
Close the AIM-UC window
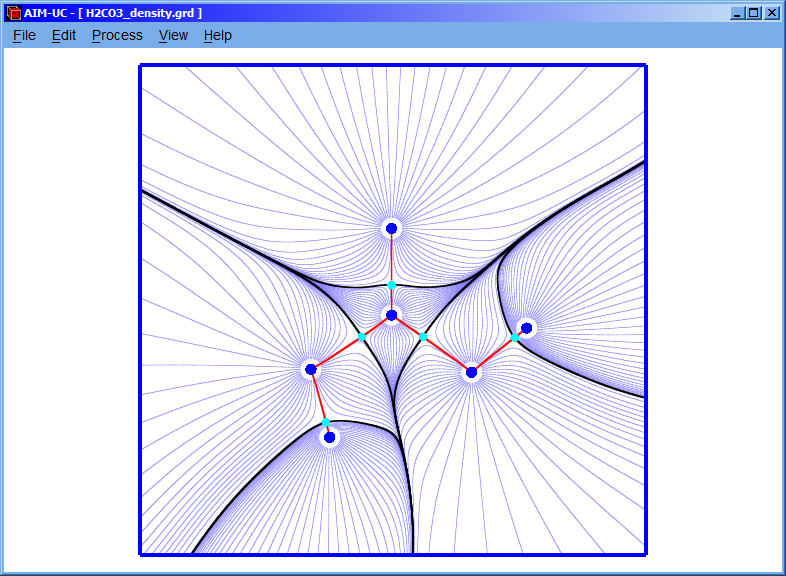tap(772, 13)
